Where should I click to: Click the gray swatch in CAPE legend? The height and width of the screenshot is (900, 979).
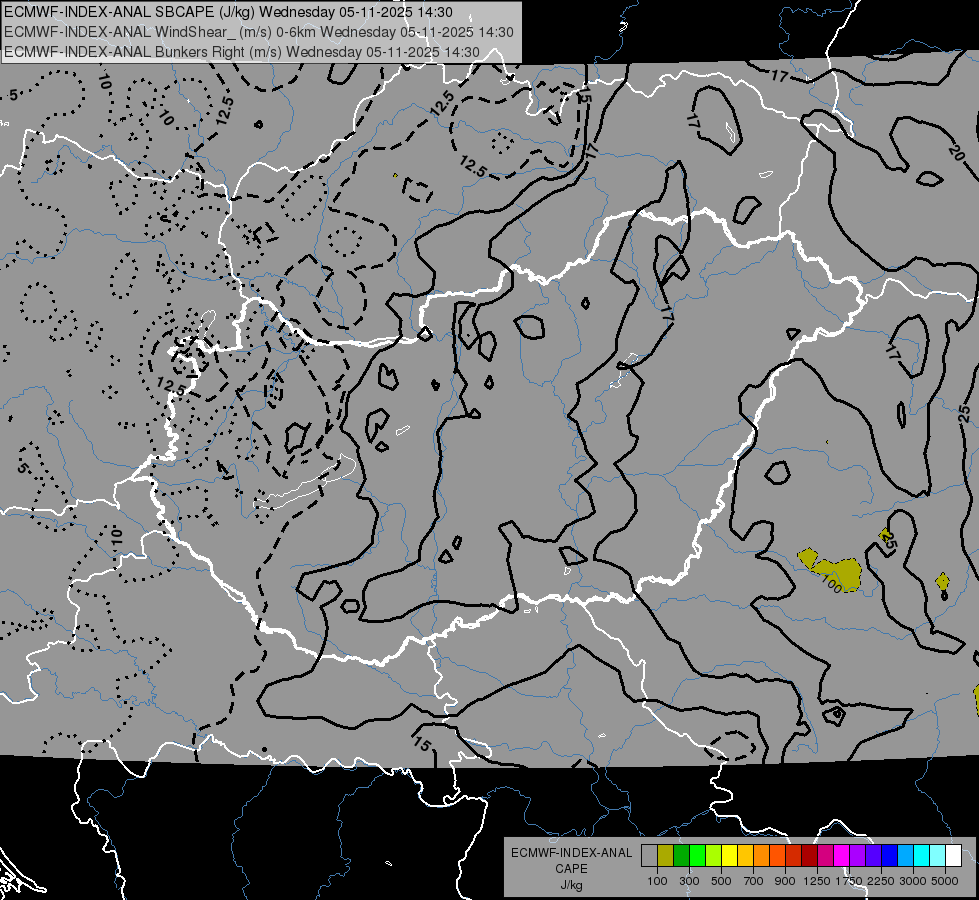point(649,855)
